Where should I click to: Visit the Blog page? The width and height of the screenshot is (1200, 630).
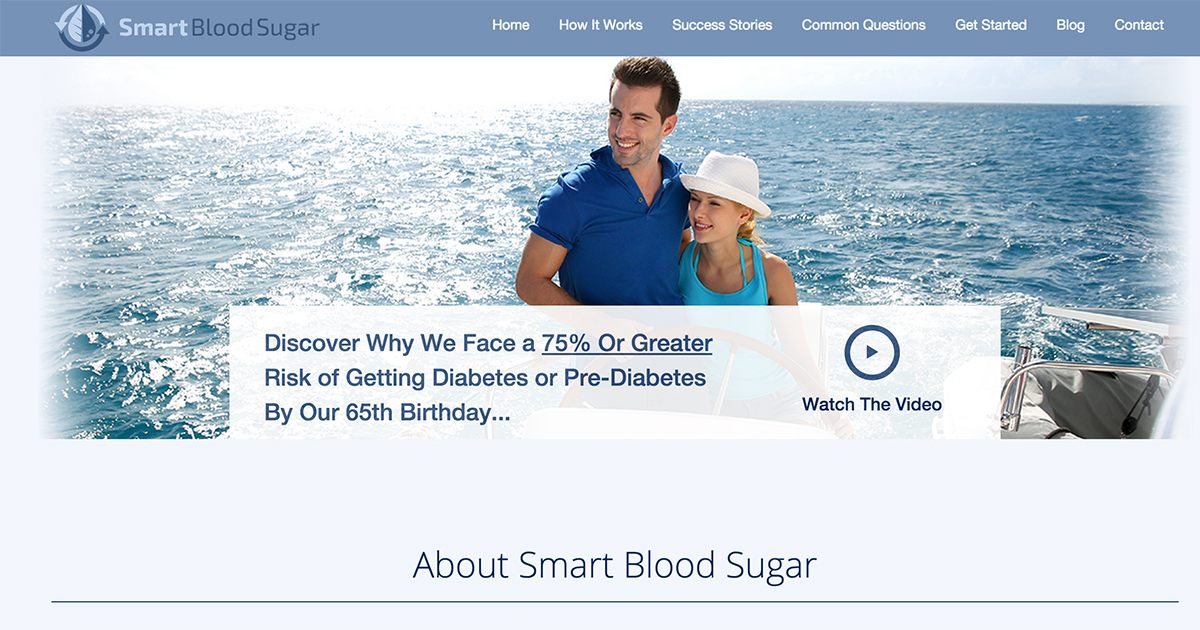[x=1070, y=25]
